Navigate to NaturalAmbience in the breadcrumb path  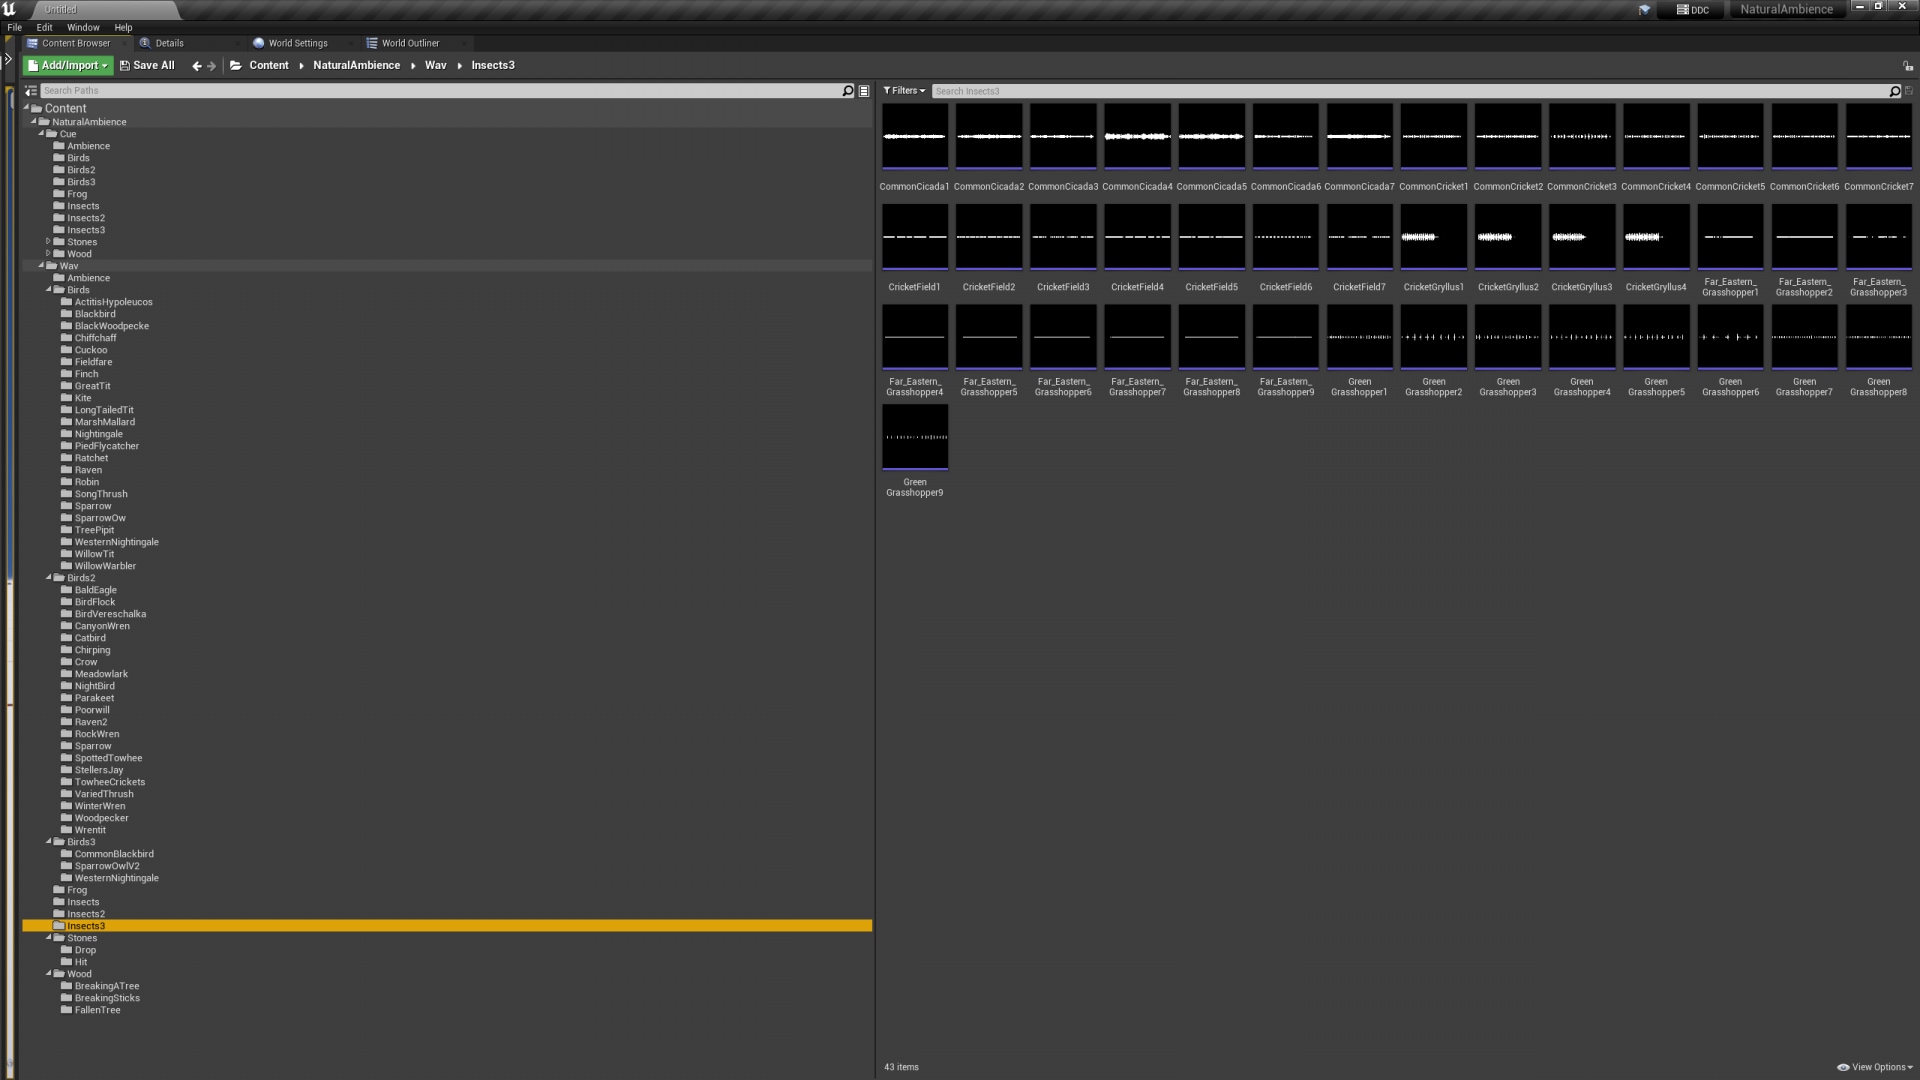point(356,66)
